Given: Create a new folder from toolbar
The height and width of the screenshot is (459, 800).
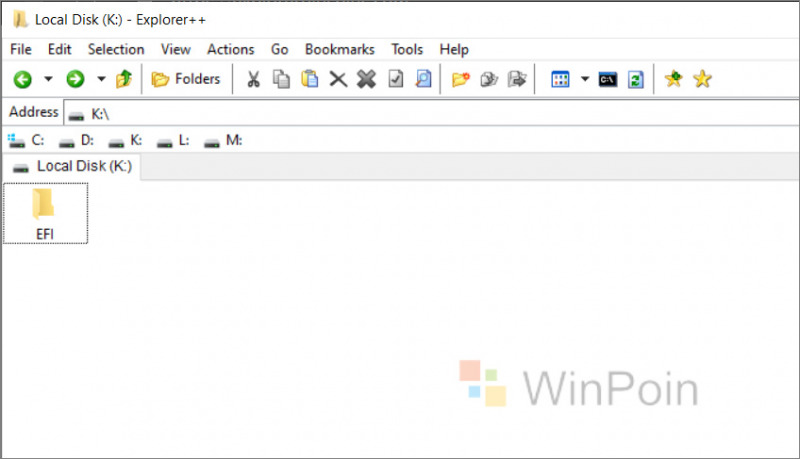Looking at the screenshot, I should coord(460,79).
